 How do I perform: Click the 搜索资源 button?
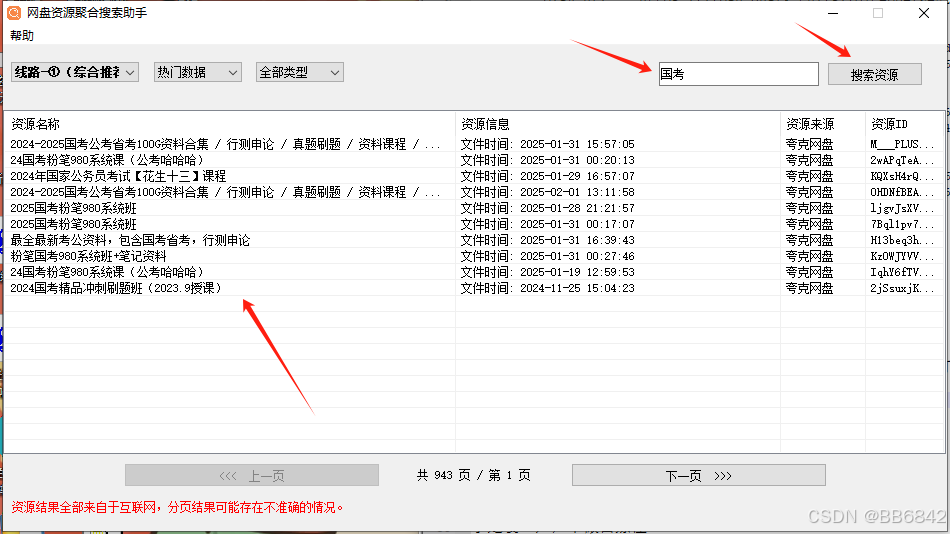(x=874, y=75)
